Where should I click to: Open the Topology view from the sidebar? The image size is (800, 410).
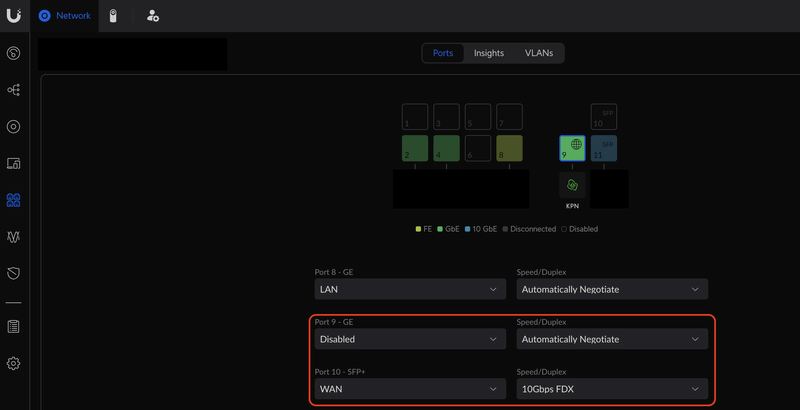[x=13, y=90]
